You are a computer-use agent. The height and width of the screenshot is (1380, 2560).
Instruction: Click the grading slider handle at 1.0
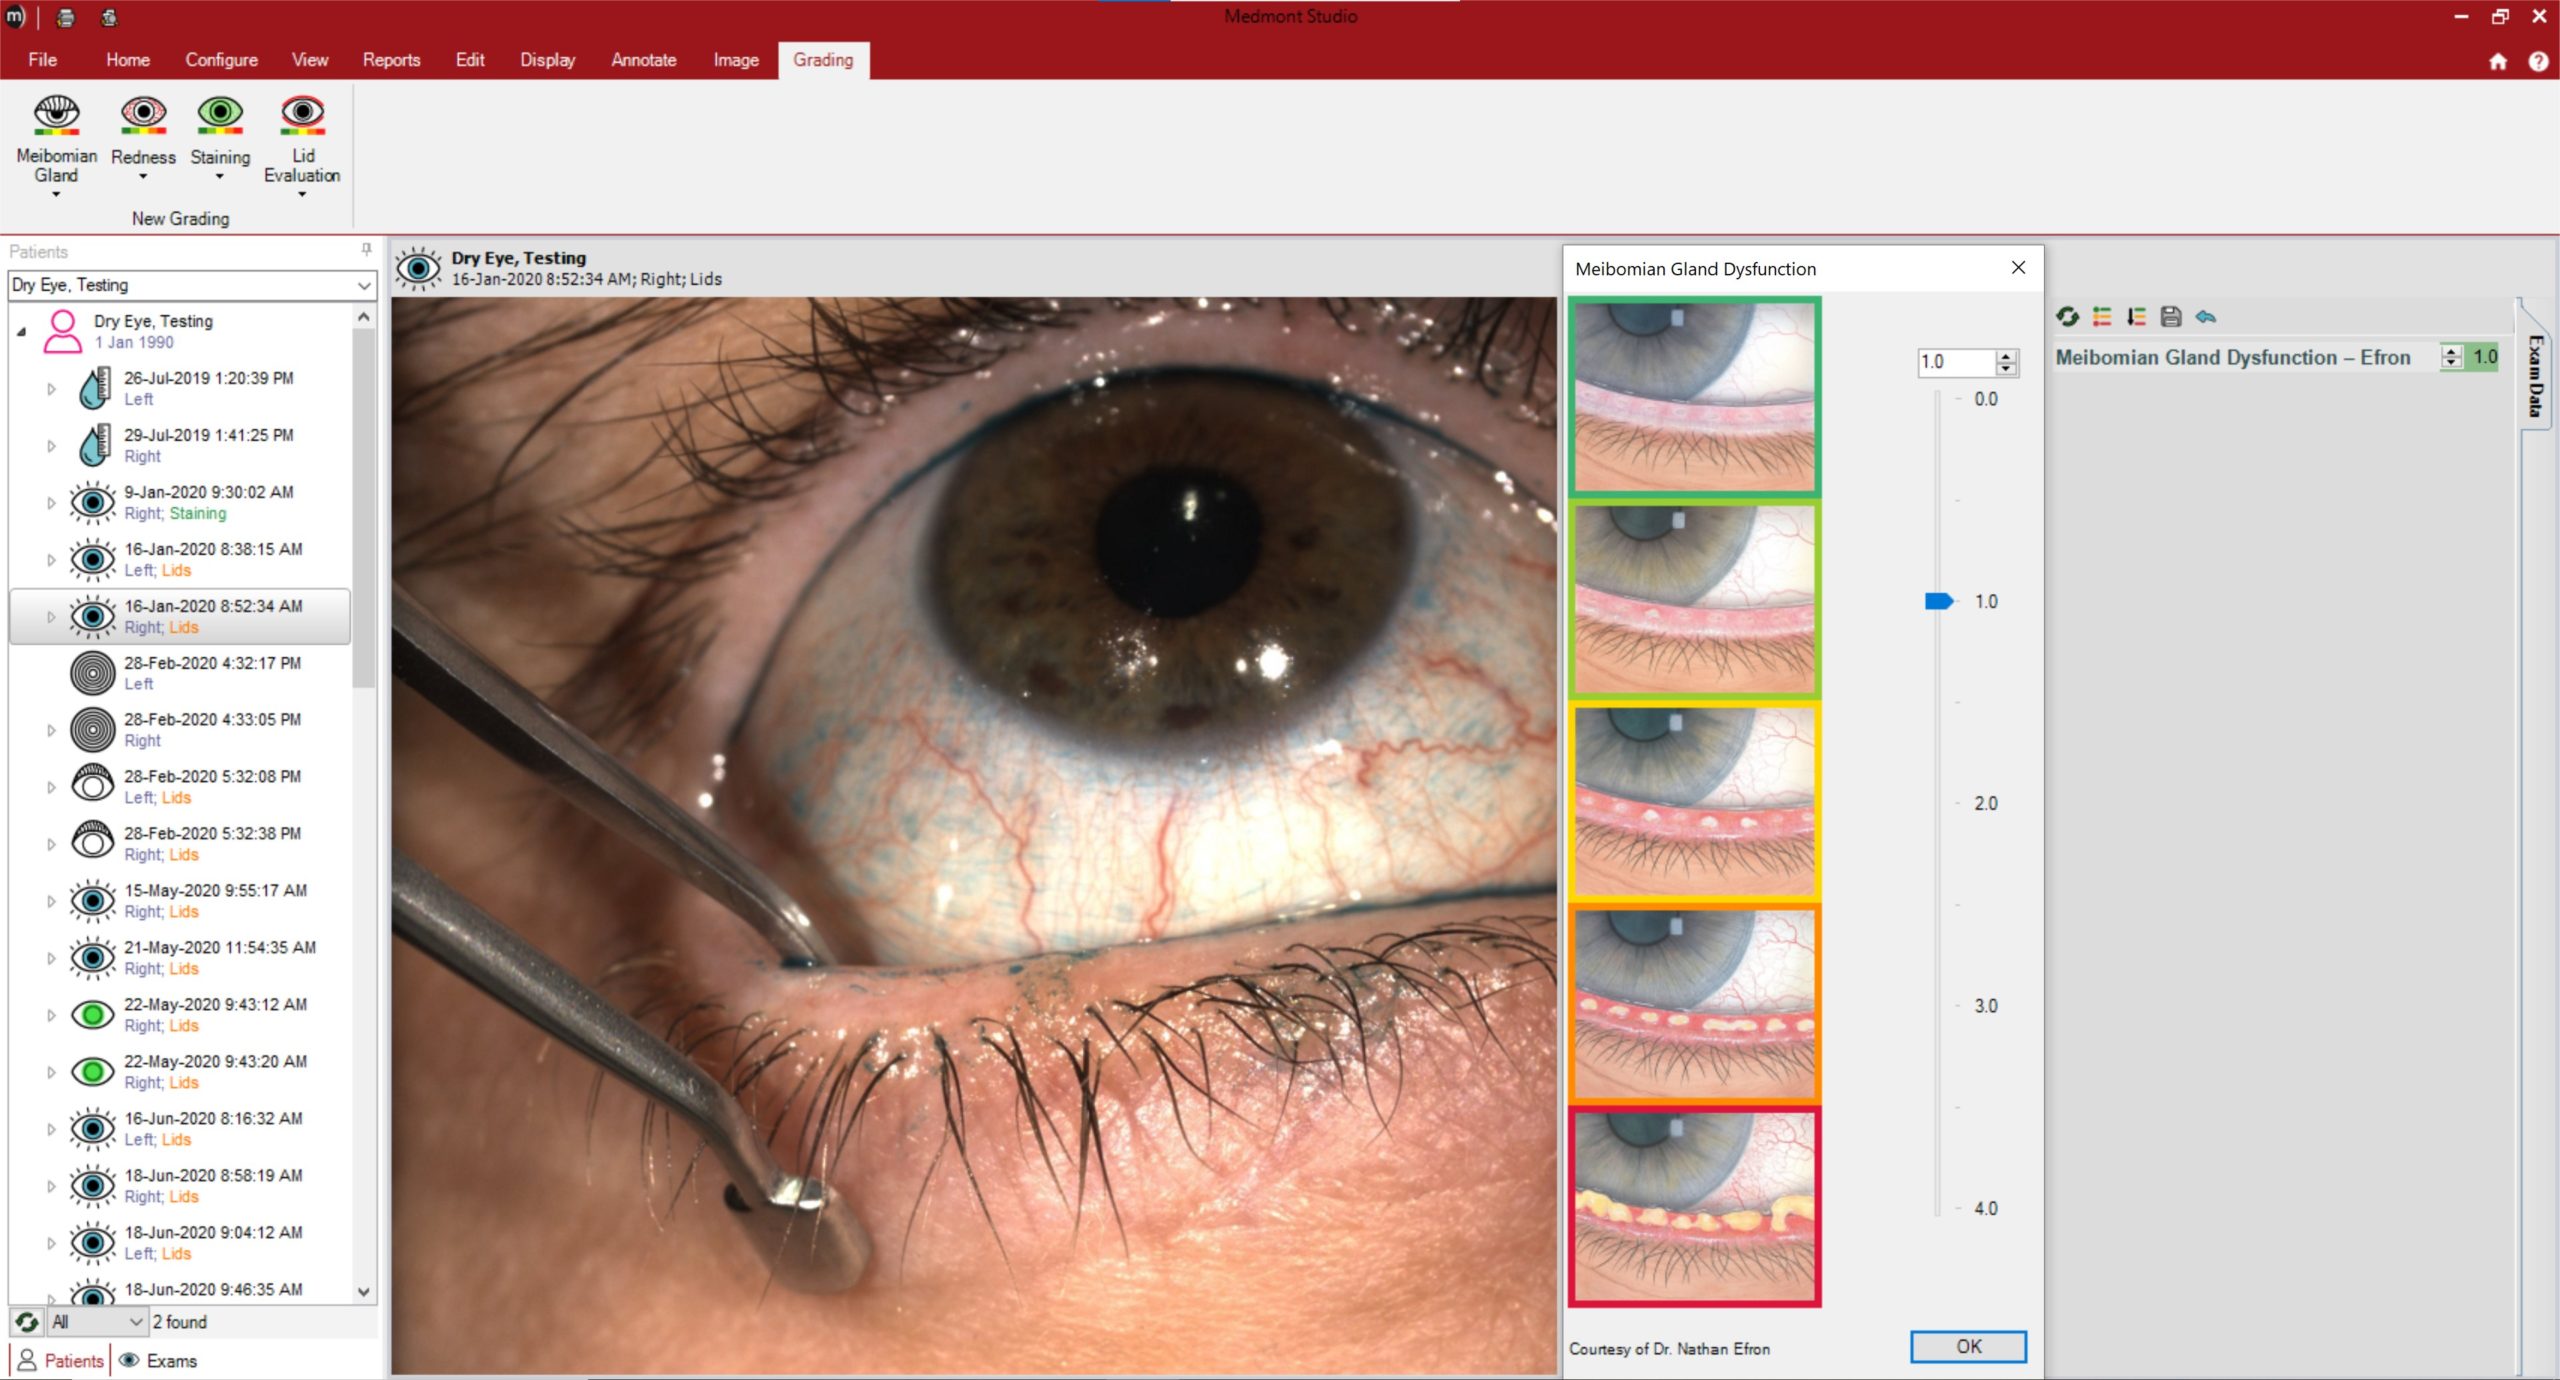[1938, 601]
